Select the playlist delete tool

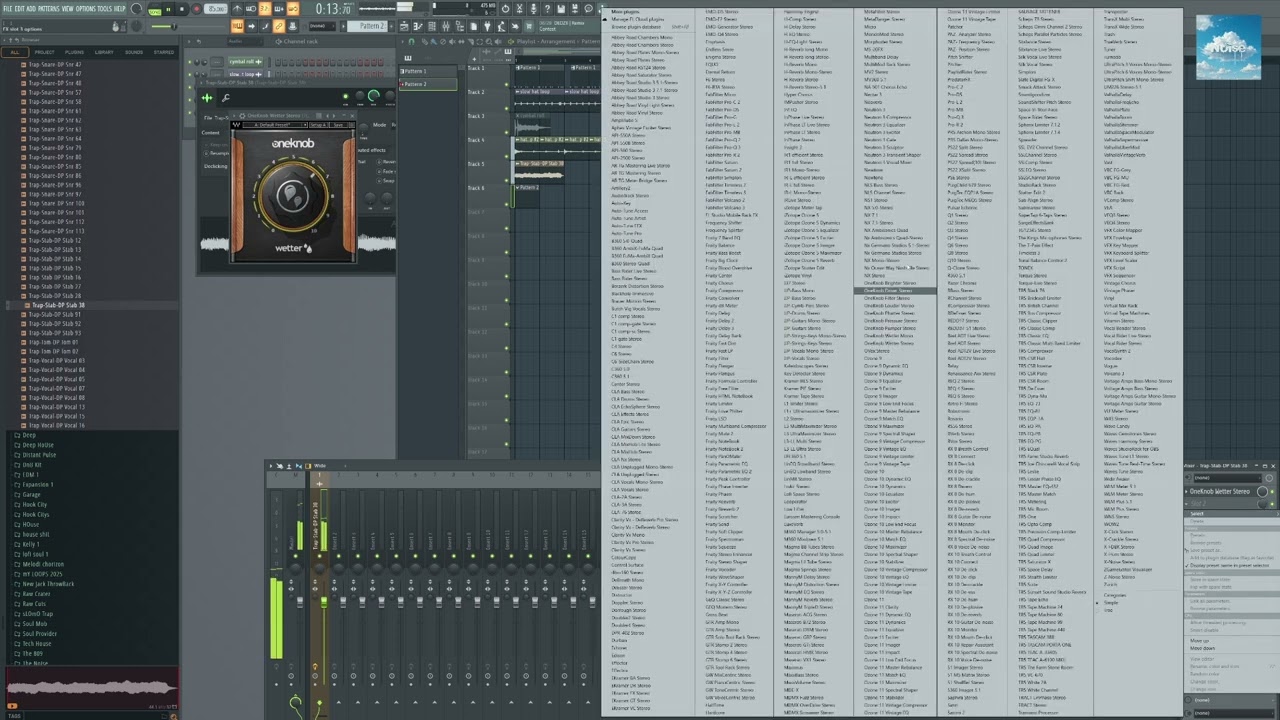pyautogui.click(x=443, y=41)
